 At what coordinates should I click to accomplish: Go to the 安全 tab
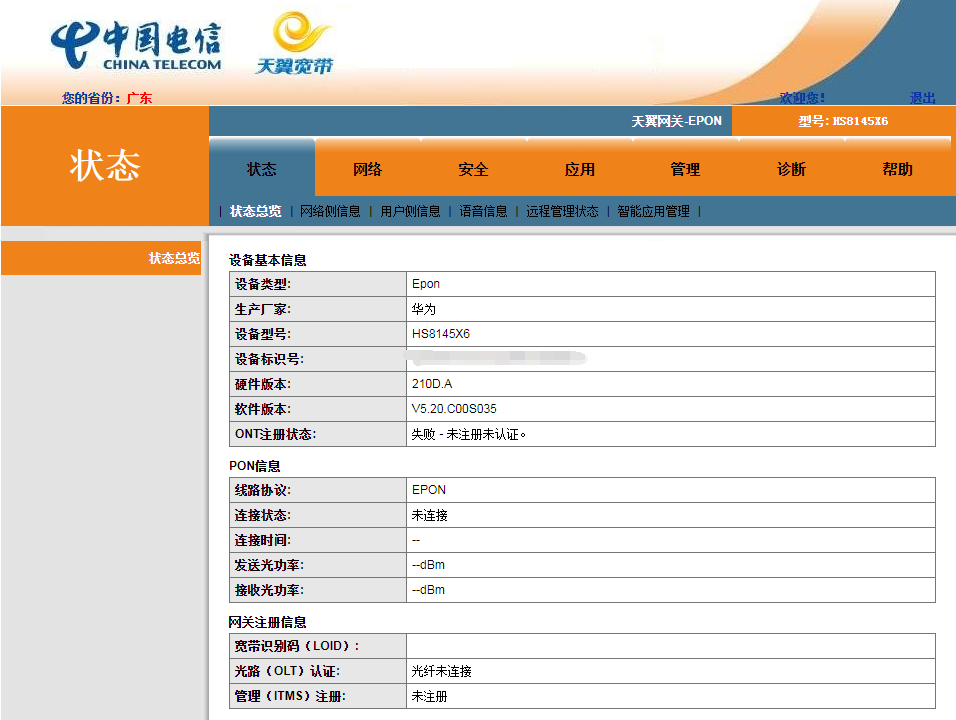click(473, 169)
